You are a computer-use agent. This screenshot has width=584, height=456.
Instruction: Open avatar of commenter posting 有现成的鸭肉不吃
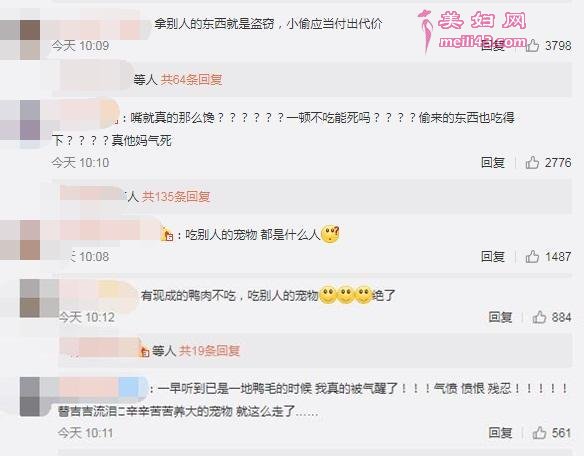tap(39, 298)
